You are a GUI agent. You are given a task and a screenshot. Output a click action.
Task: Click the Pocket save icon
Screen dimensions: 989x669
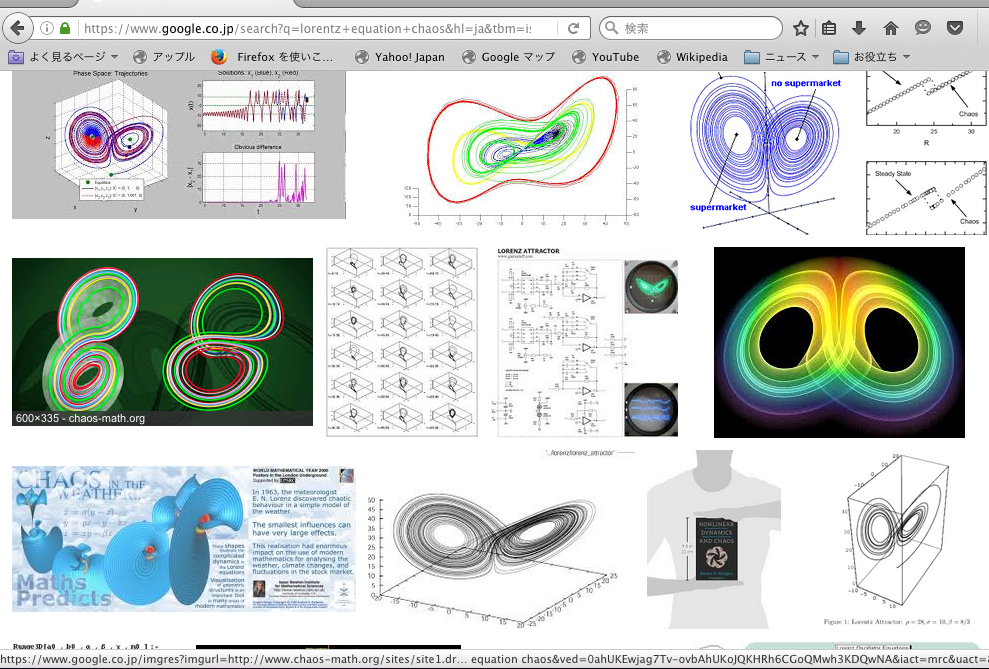tap(955, 28)
